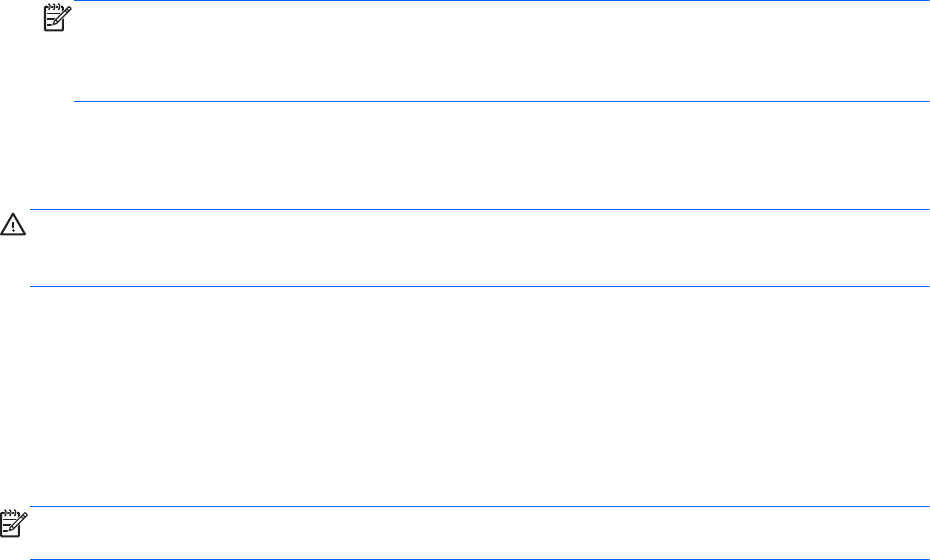930x560 pixels.
Task: Click the caution warning triangle icon
Action: coord(13,225)
